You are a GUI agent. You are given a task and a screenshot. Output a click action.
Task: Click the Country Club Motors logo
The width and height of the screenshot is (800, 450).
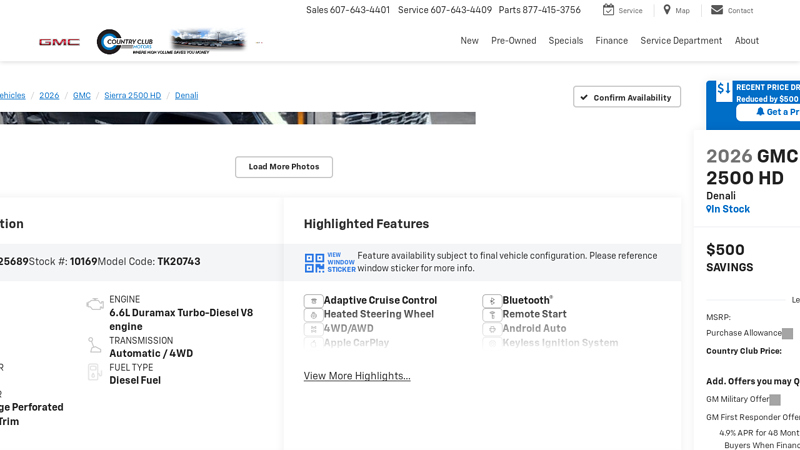click(x=124, y=42)
